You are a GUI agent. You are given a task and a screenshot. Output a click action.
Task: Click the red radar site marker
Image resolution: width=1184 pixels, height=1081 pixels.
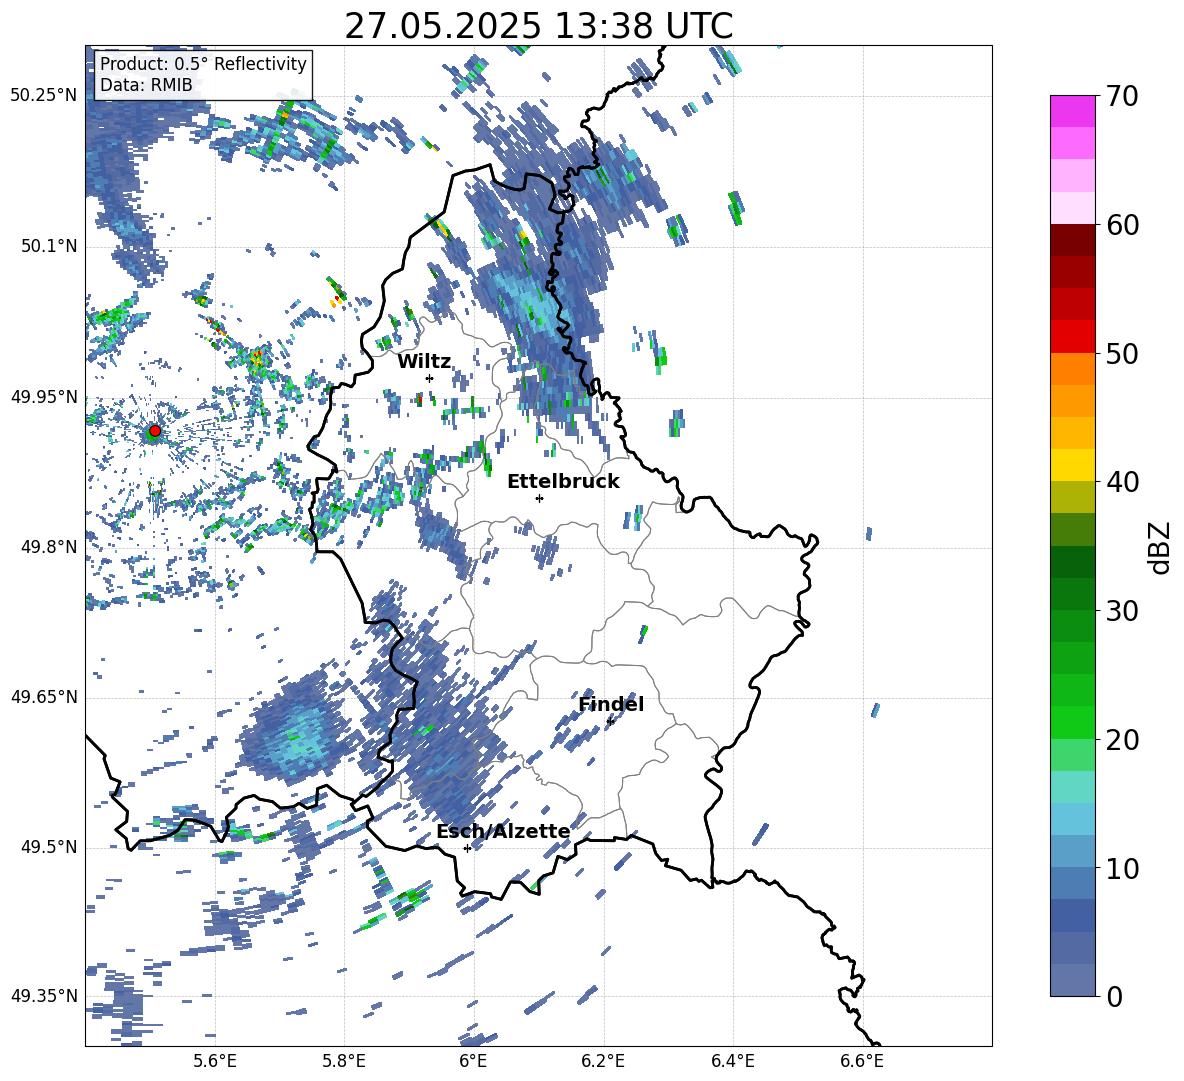coord(155,431)
